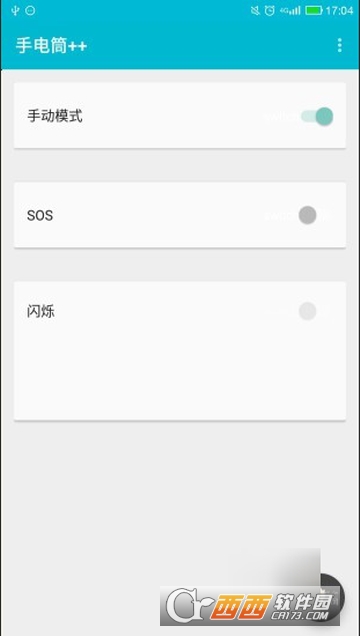
Task: Open the three-dot overflow menu
Action: (x=339, y=45)
